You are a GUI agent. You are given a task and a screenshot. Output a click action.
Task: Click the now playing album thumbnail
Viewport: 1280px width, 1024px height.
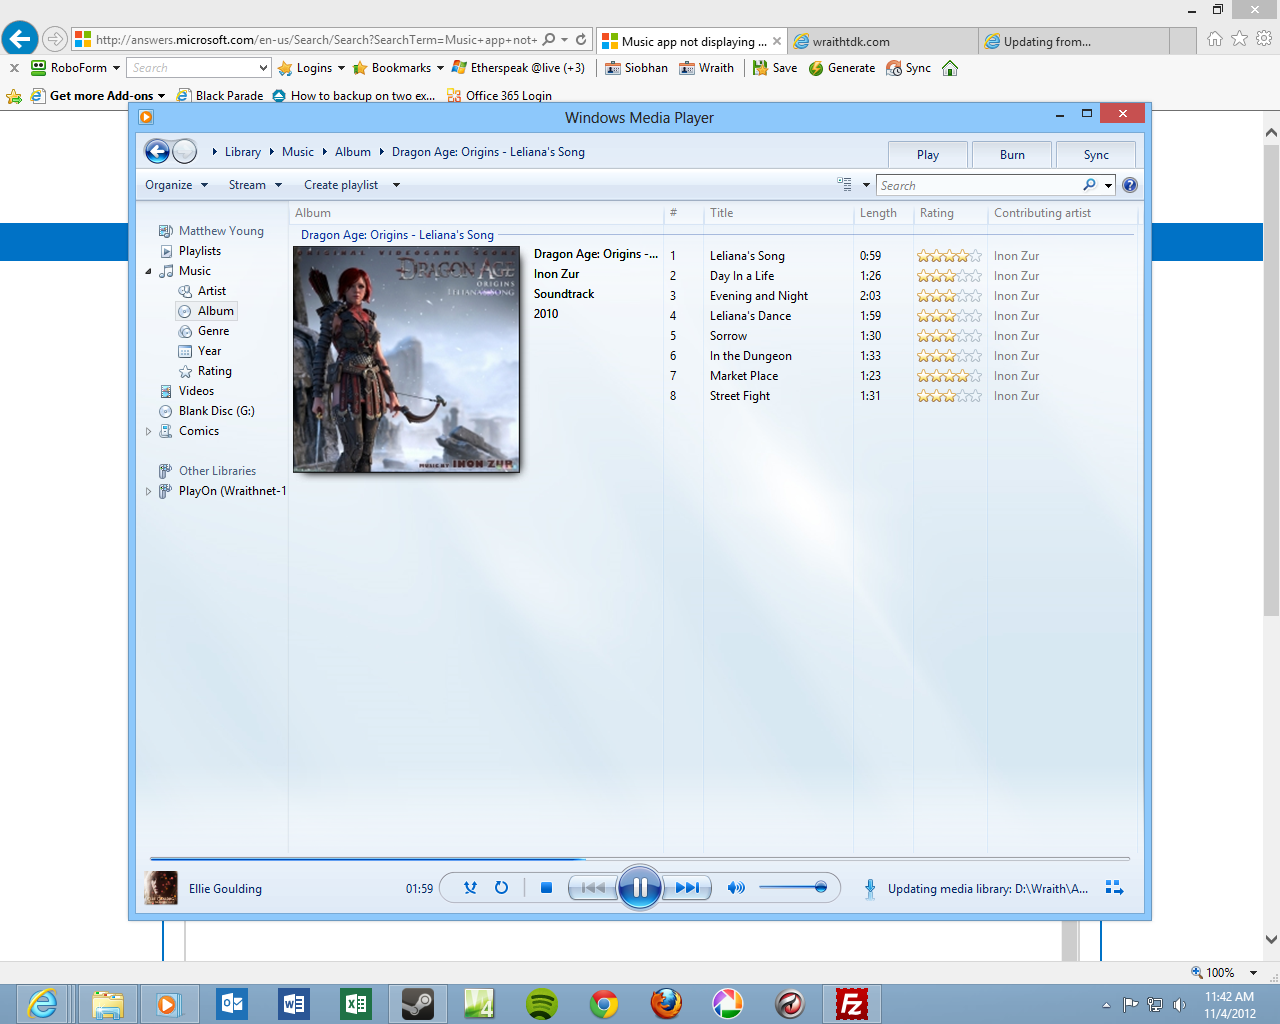pyautogui.click(x=161, y=888)
